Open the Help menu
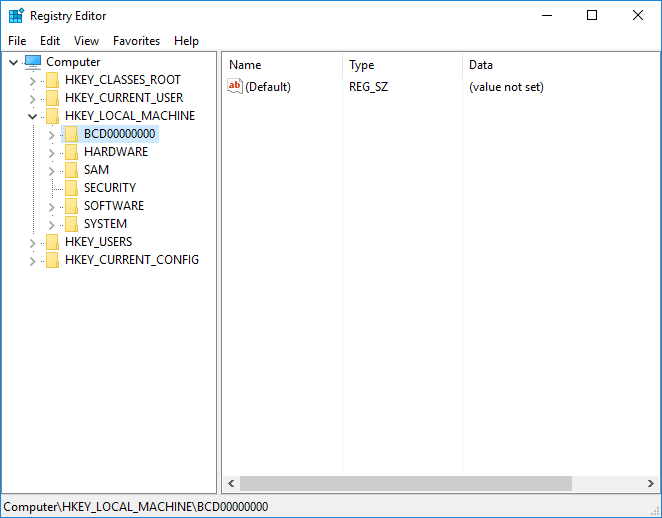 tap(186, 41)
